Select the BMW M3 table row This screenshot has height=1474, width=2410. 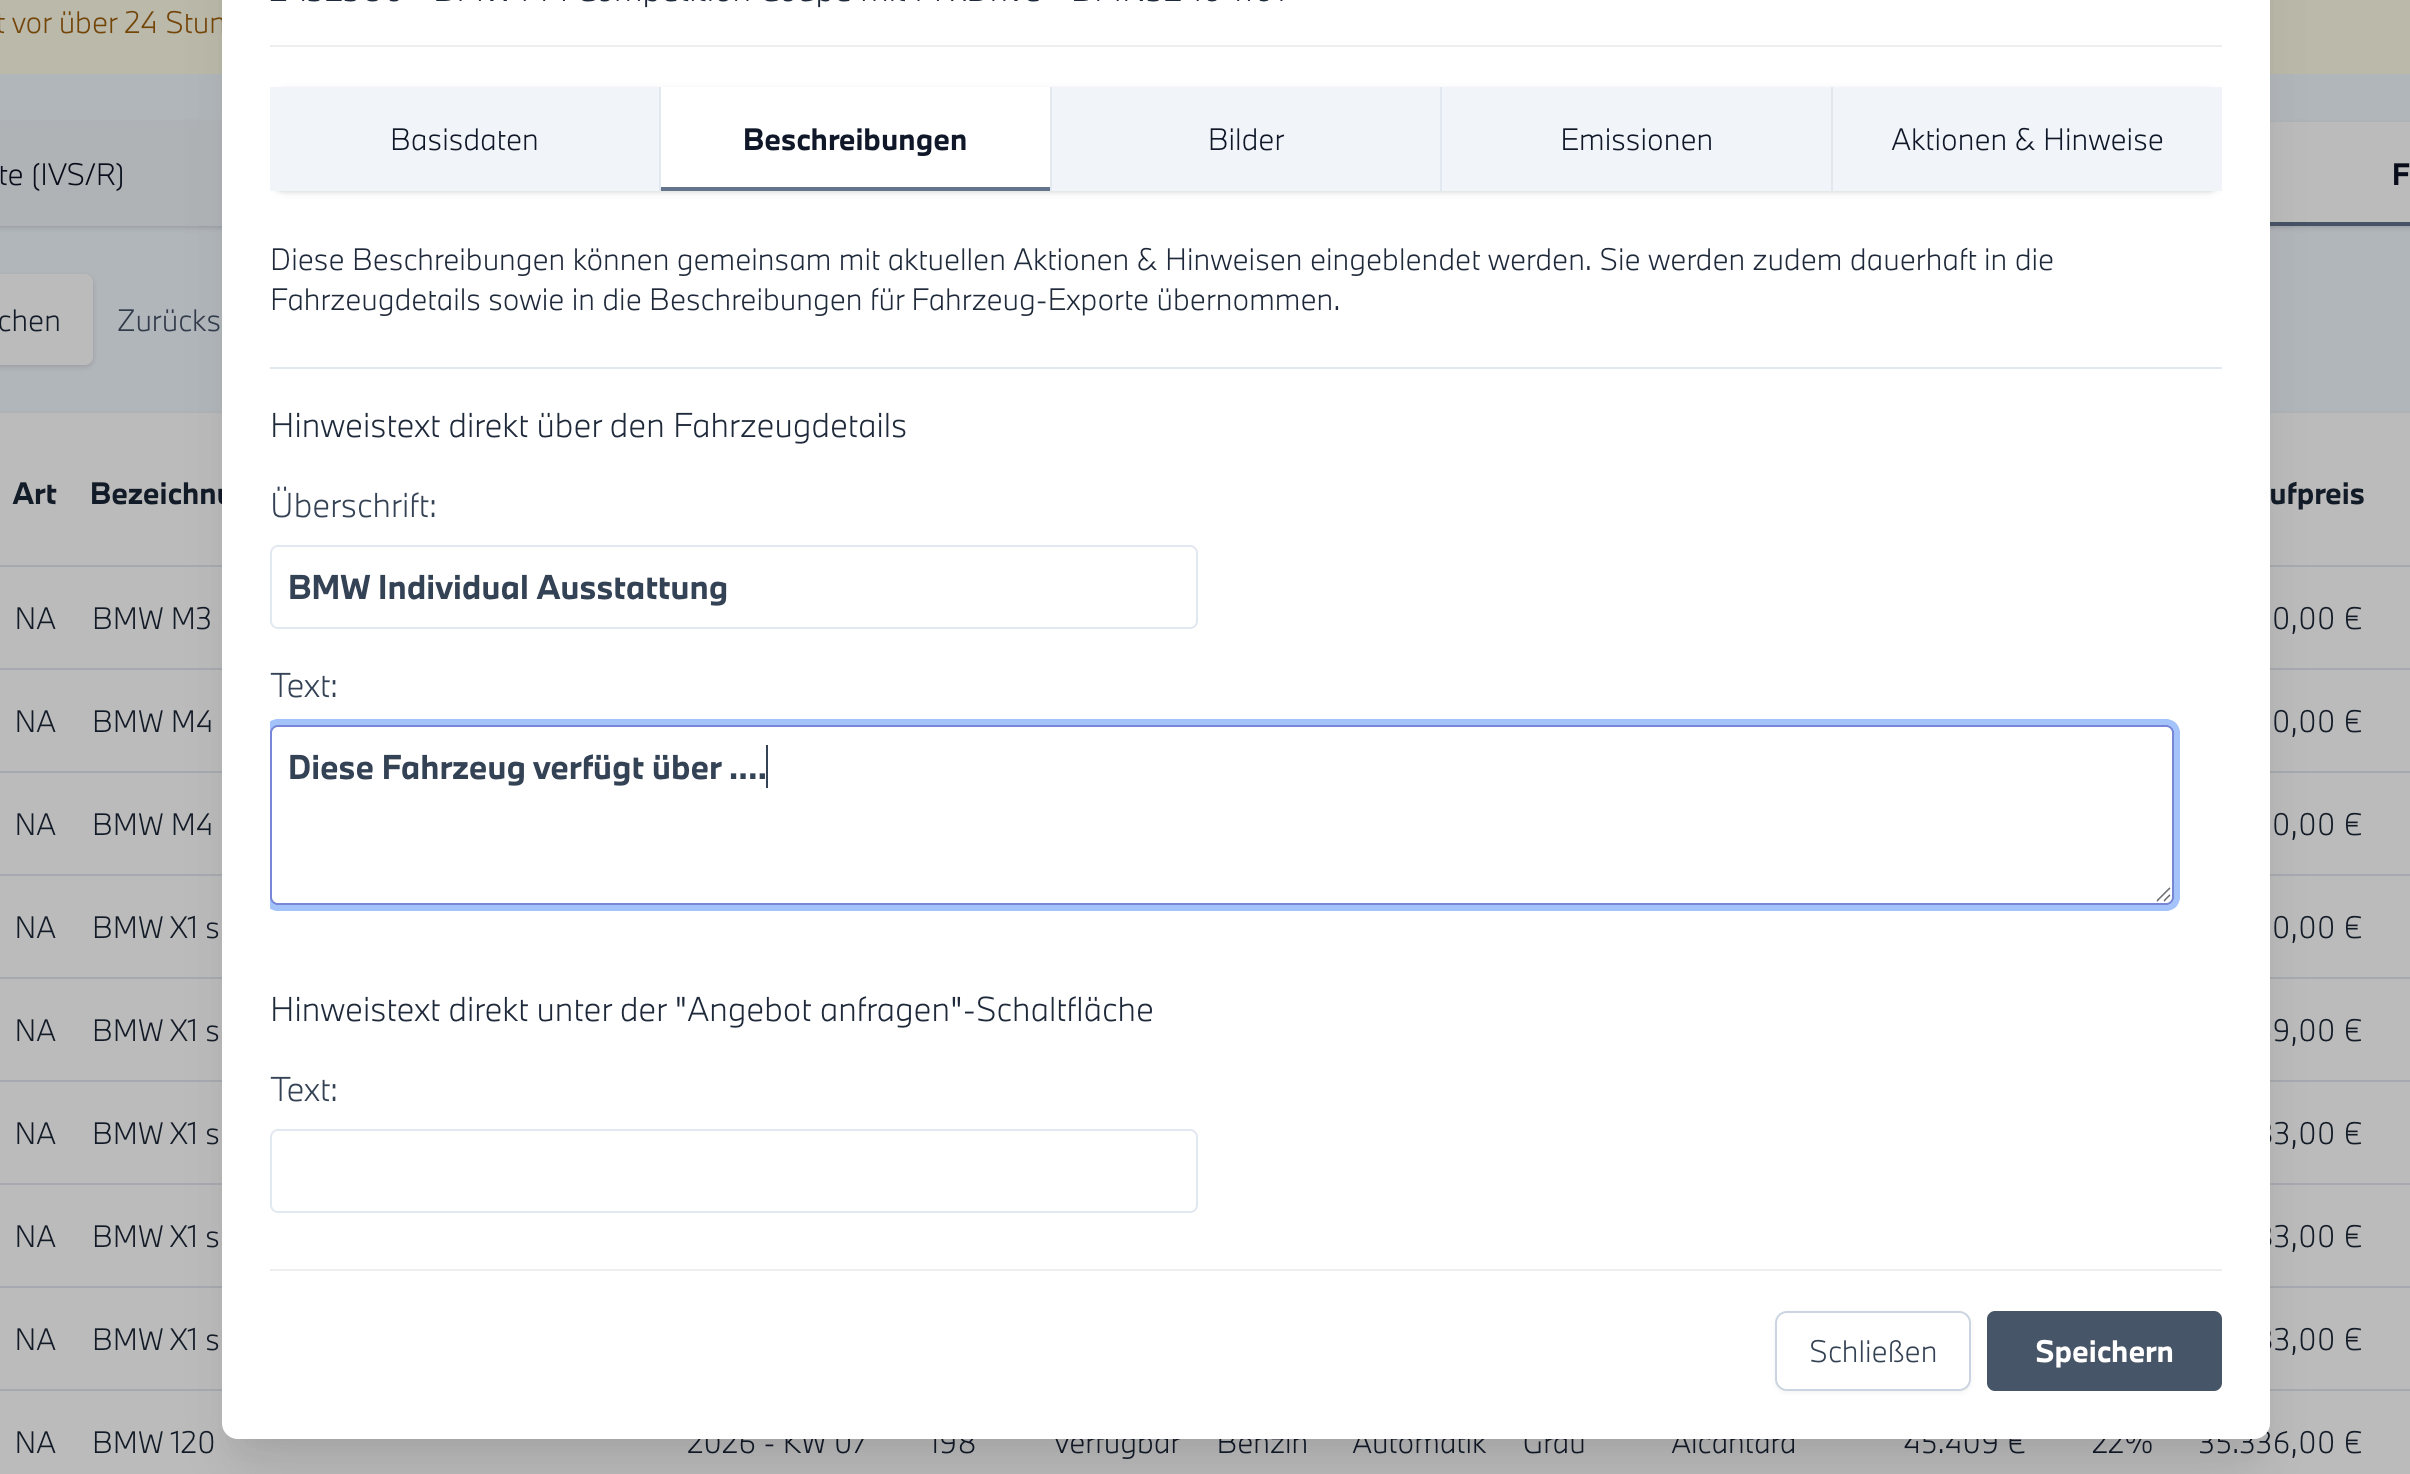150,619
